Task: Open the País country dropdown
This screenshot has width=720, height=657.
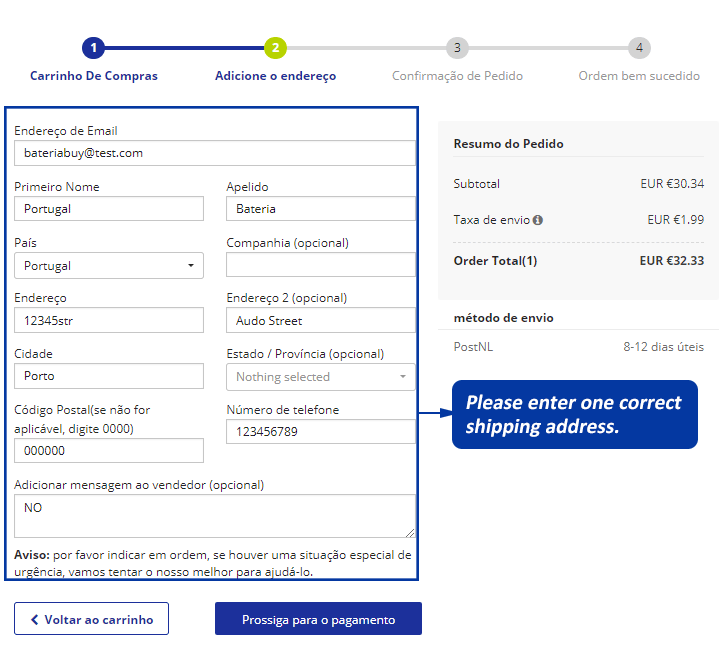Action: (109, 265)
